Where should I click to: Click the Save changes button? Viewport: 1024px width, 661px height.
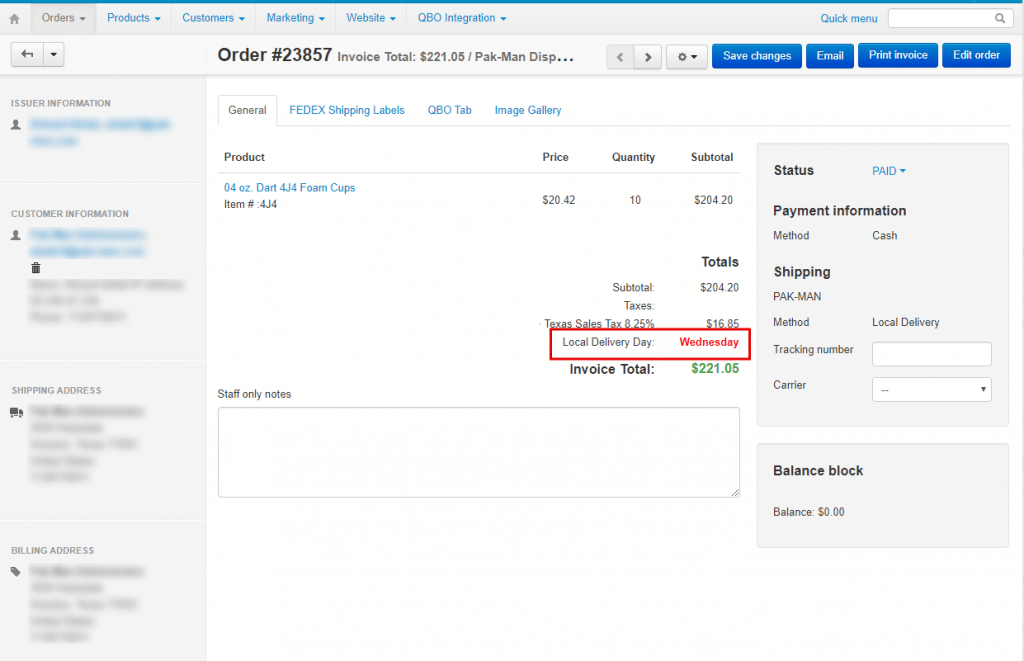point(756,56)
